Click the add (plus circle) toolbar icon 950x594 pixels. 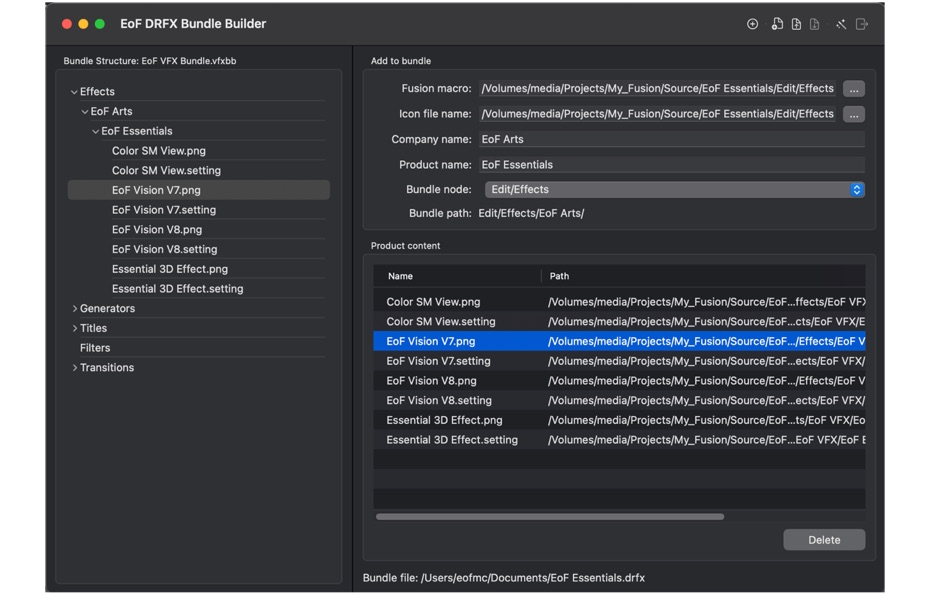tap(753, 24)
